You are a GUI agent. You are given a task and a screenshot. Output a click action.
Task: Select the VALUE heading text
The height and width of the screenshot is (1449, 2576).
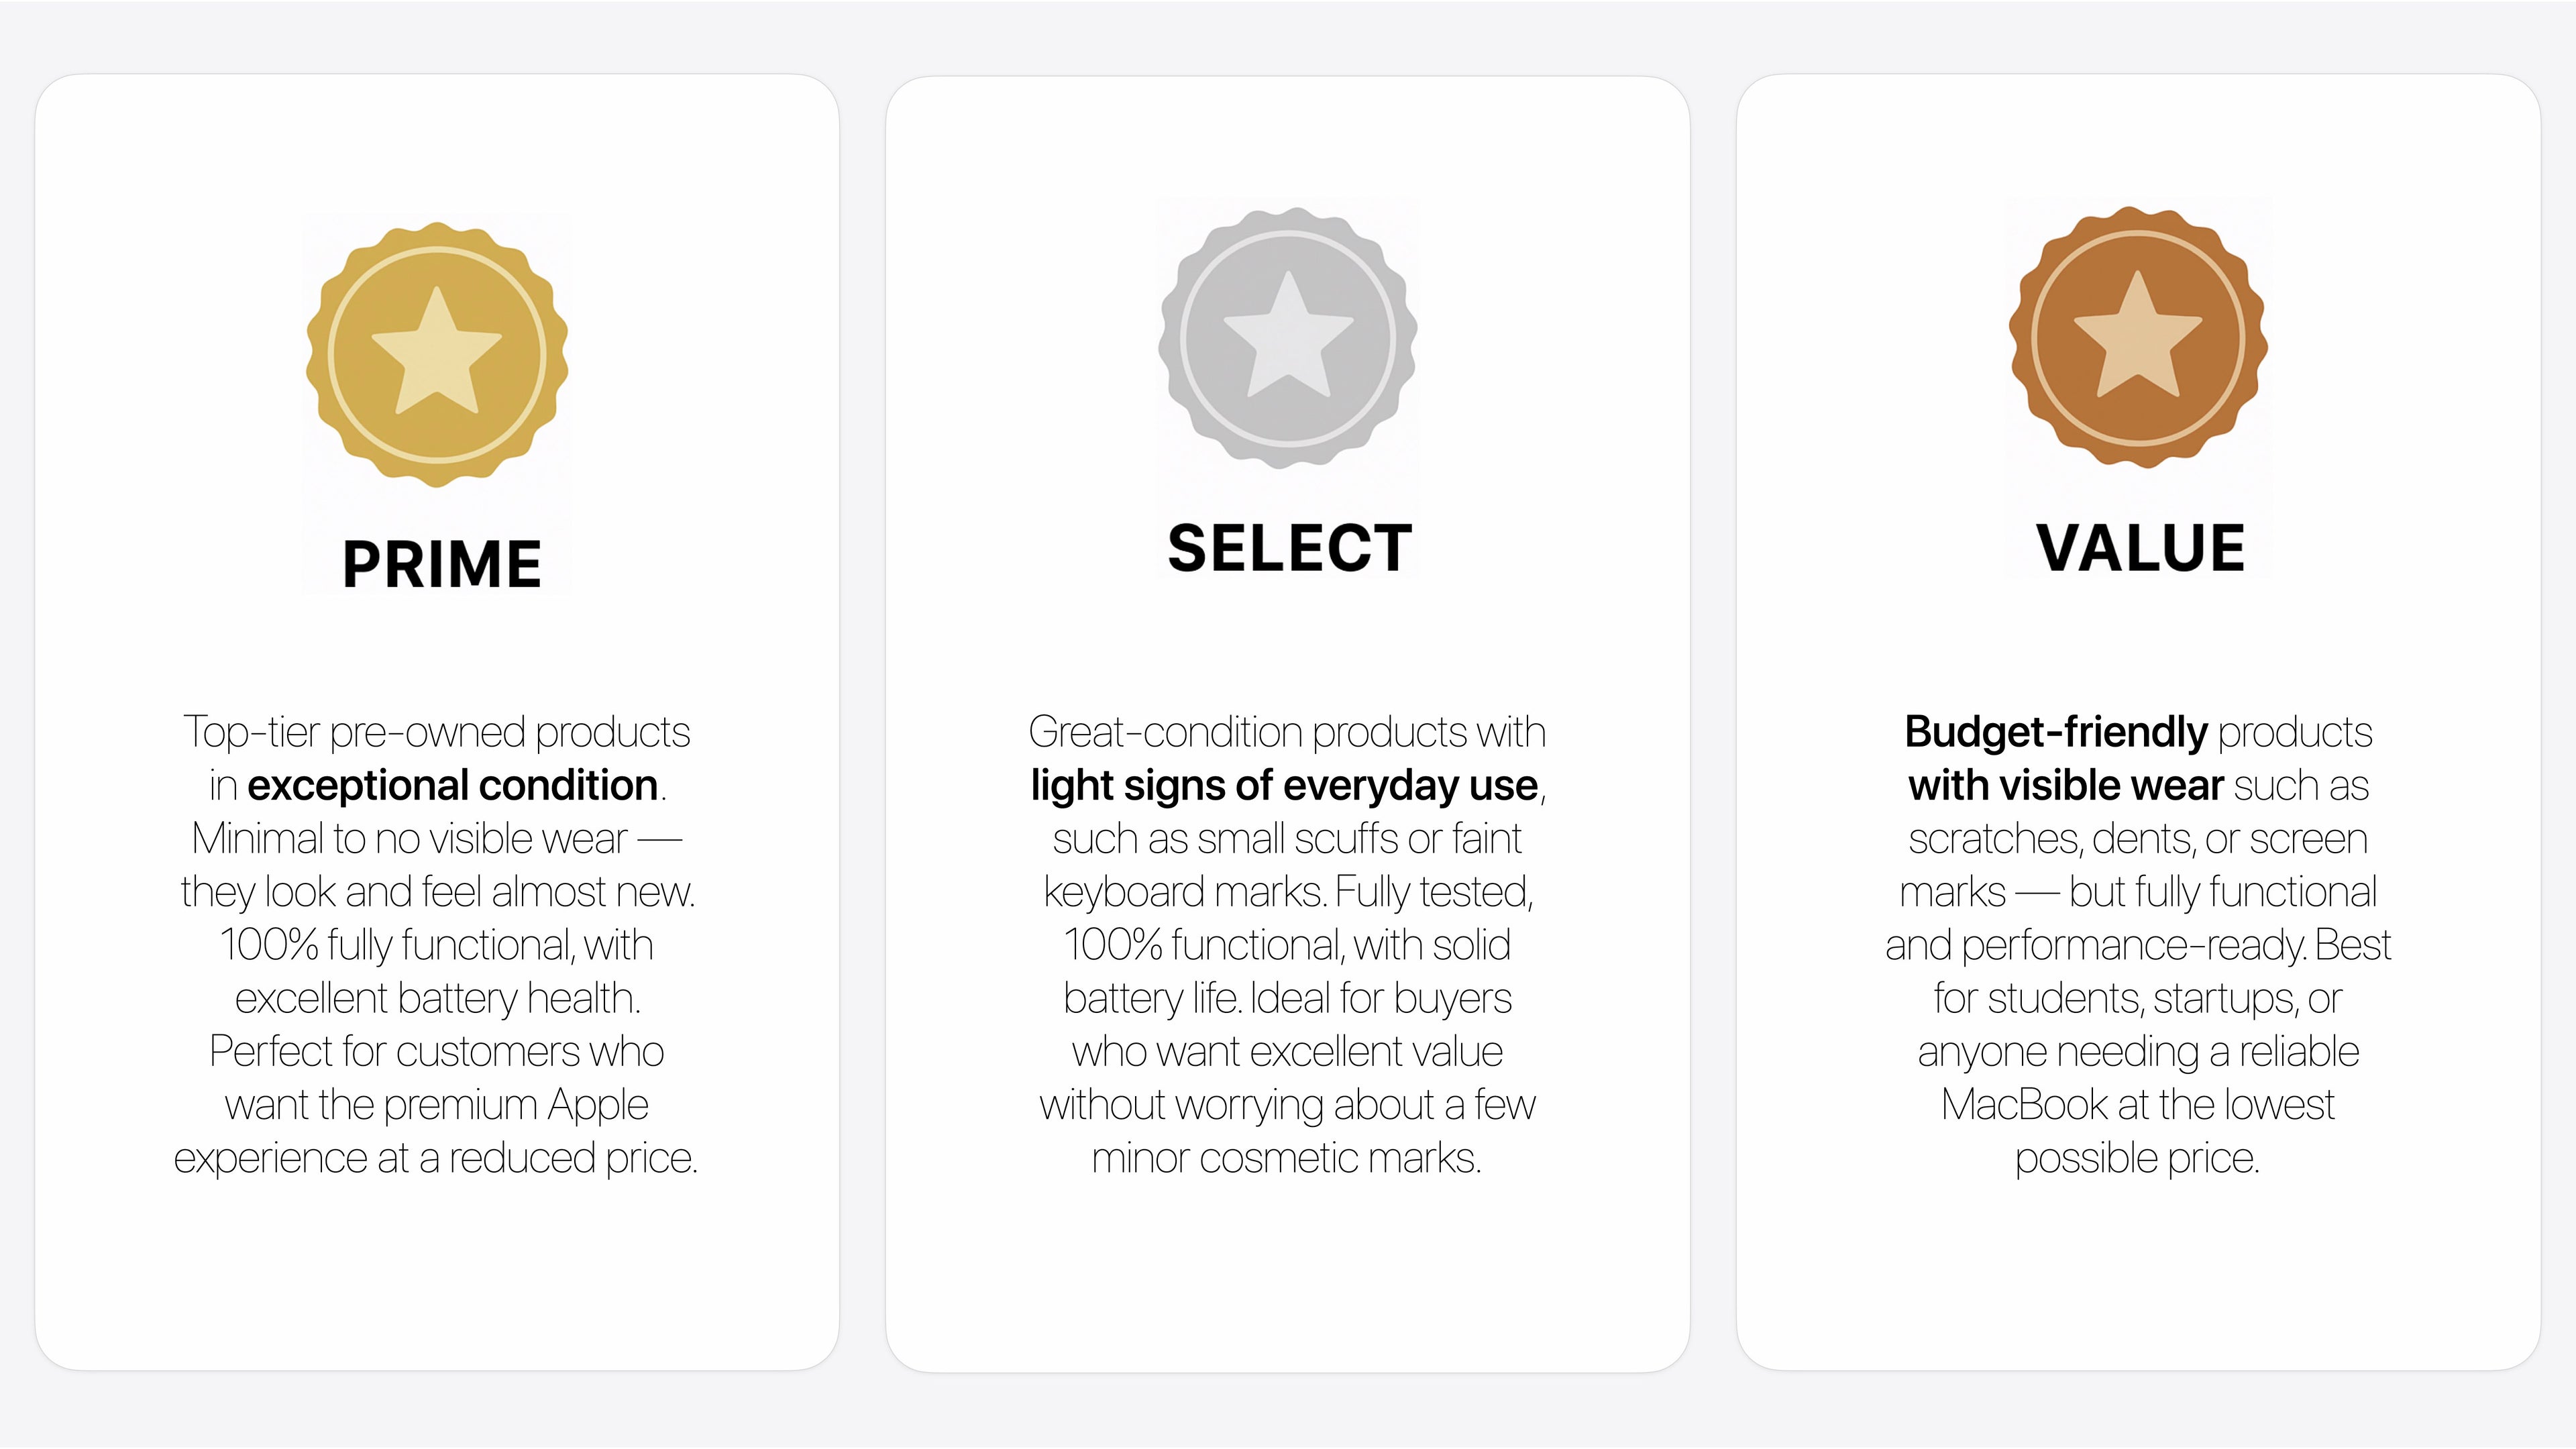pyautogui.click(x=2141, y=548)
